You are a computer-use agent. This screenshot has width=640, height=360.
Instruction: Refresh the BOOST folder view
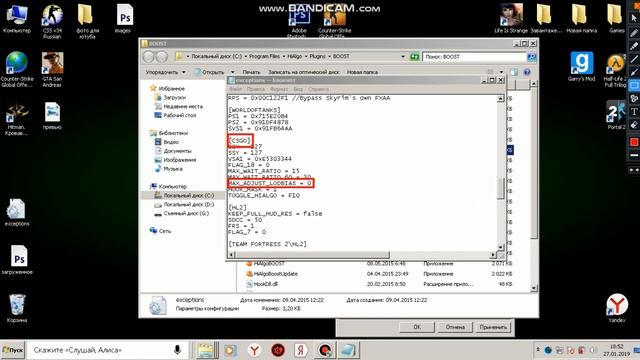click(x=414, y=57)
